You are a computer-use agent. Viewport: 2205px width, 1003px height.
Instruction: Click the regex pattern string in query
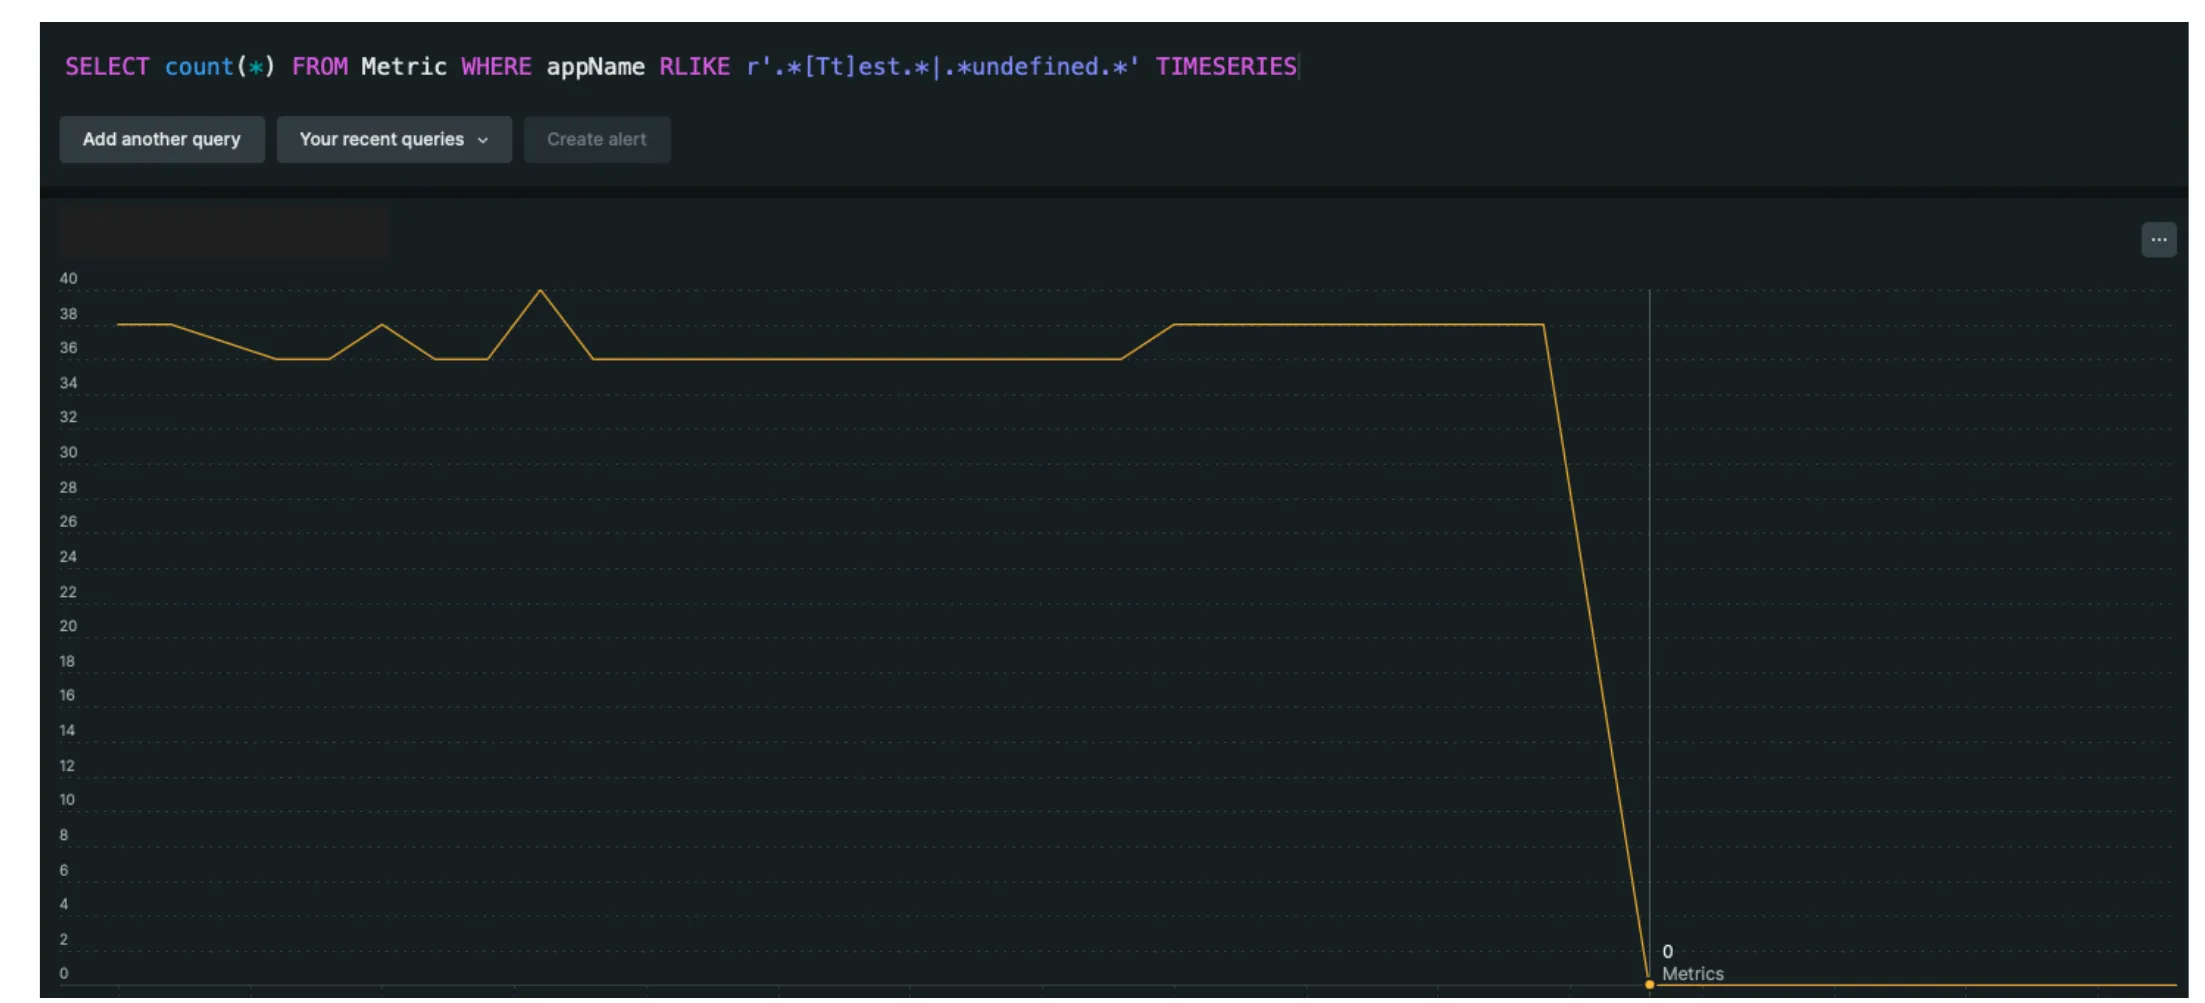coord(942,67)
